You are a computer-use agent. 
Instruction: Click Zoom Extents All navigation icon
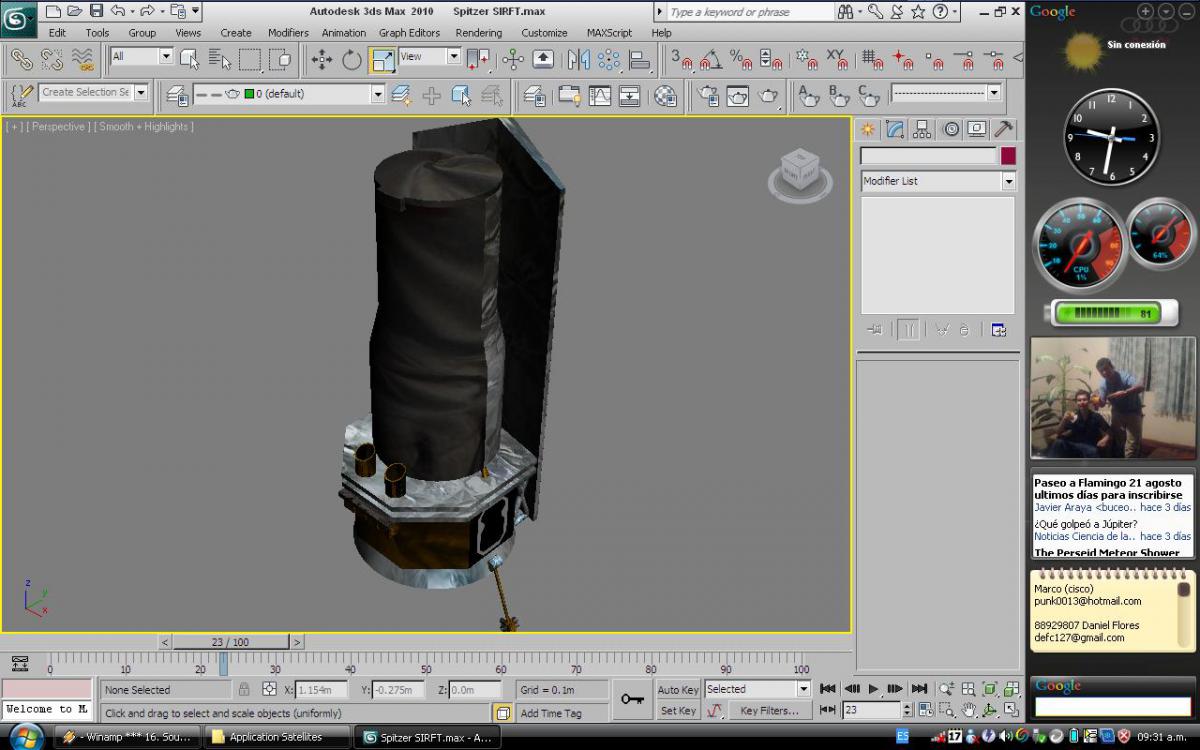[1011, 689]
